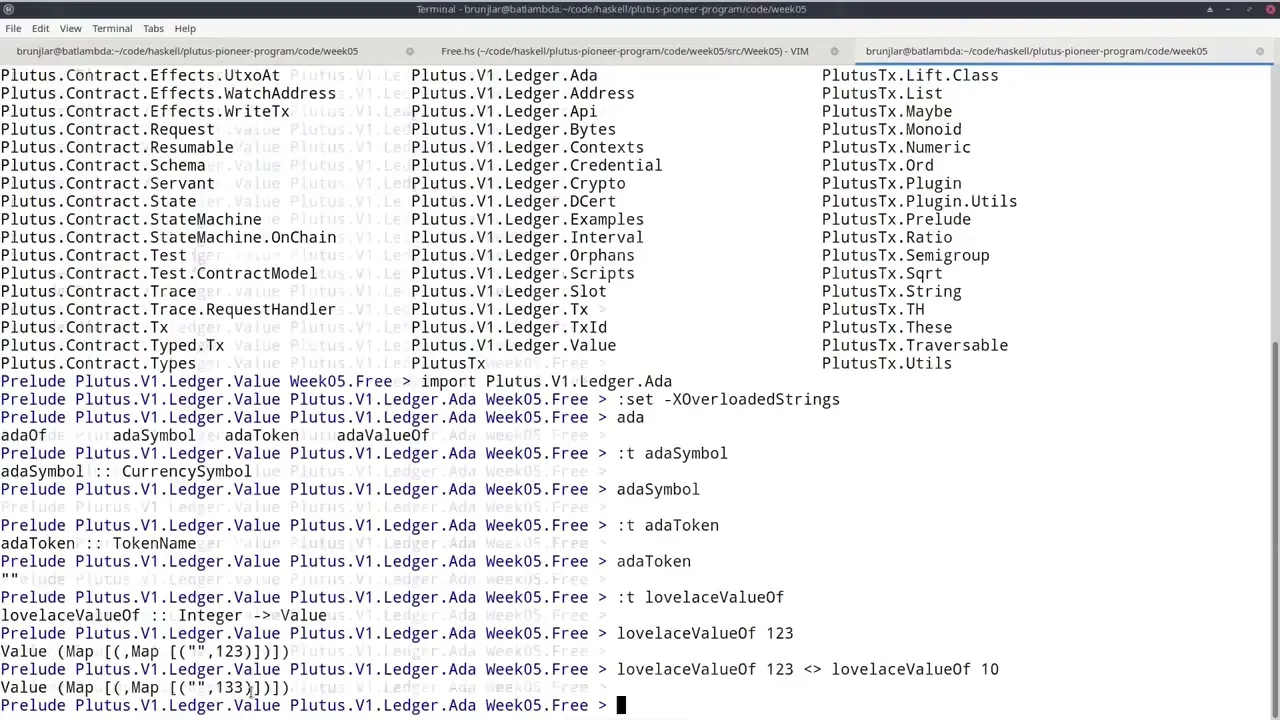1280x720 pixels.
Task: Open the Terminal menu
Action: coord(112,28)
